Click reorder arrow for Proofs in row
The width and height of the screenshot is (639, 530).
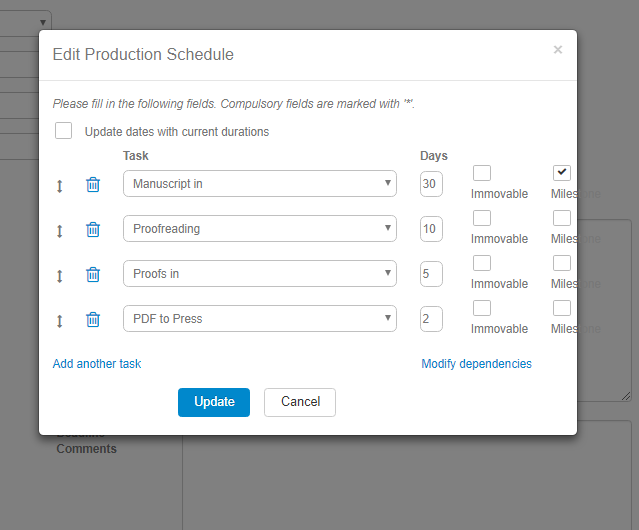click(x=60, y=275)
